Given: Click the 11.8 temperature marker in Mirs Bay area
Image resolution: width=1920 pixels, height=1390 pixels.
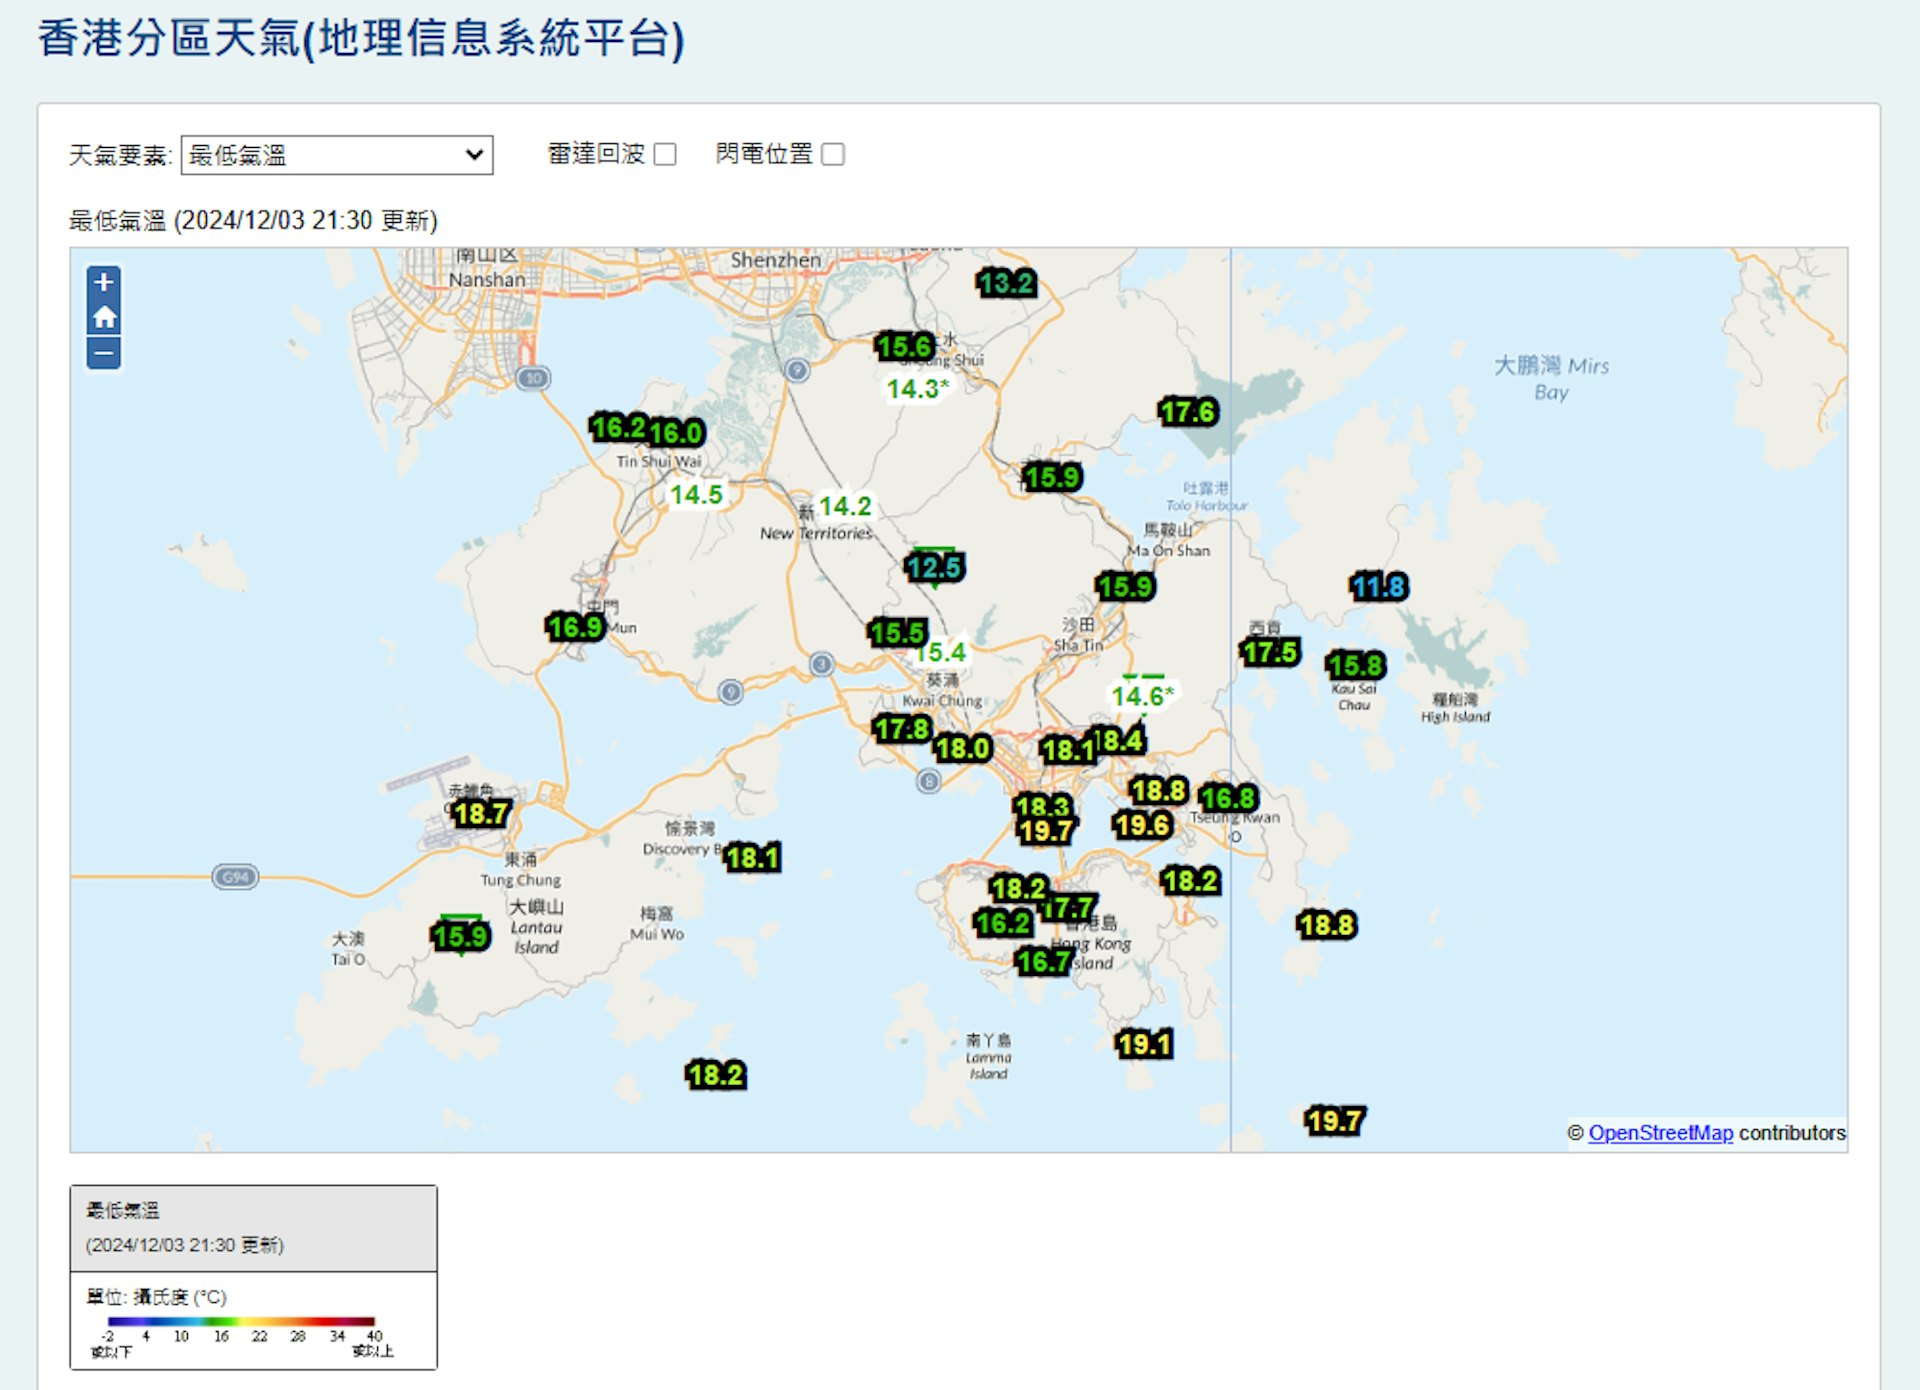Looking at the screenshot, I should click(1377, 588).
